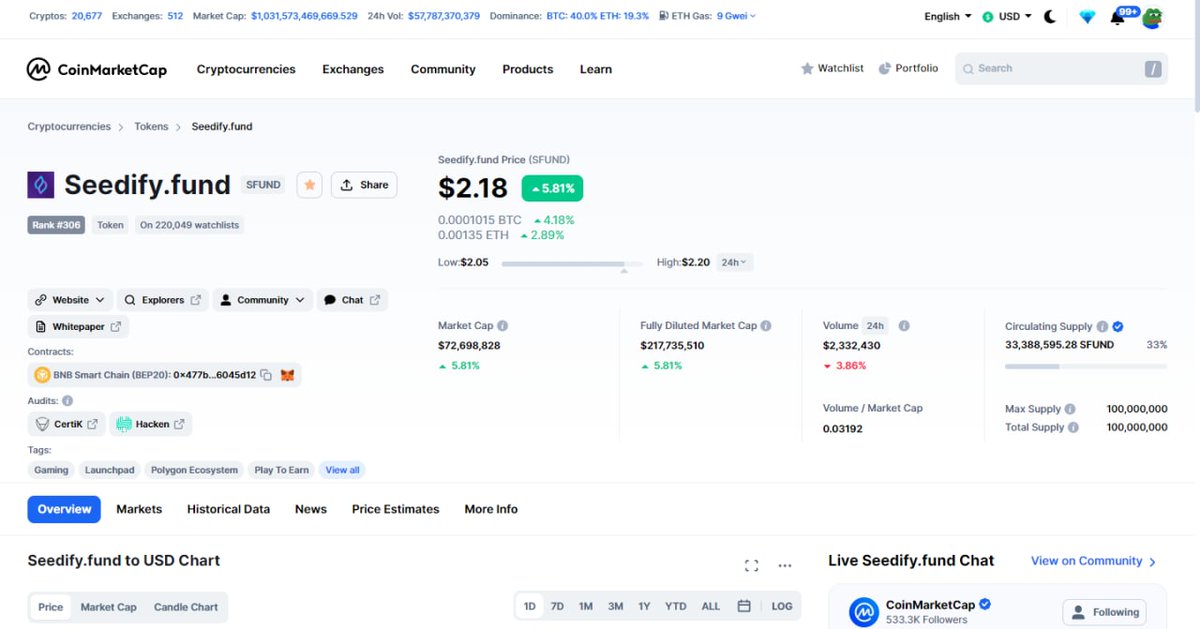Select the 1M chart range
The height and width of the screenshot is (629, 1200).
point(586,606)
